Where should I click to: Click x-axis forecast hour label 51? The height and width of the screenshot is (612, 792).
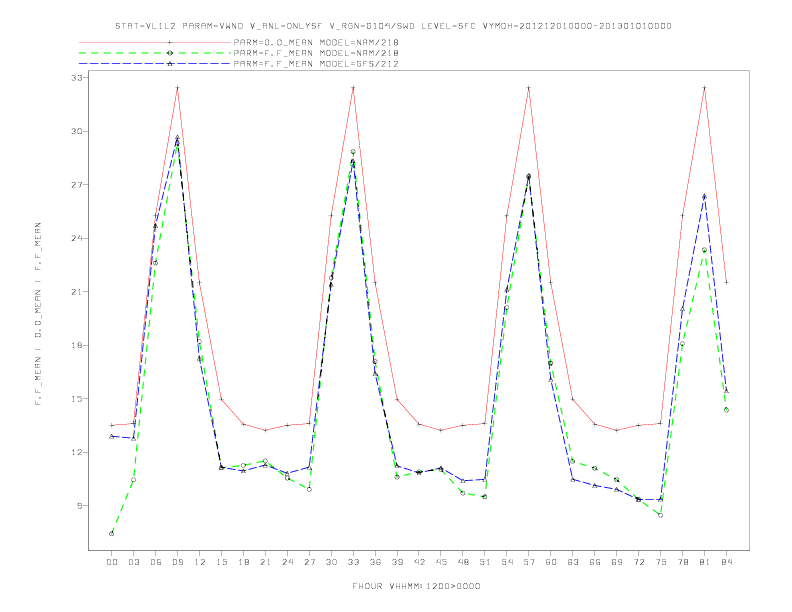pyautogui.click(x=485, y=562)
